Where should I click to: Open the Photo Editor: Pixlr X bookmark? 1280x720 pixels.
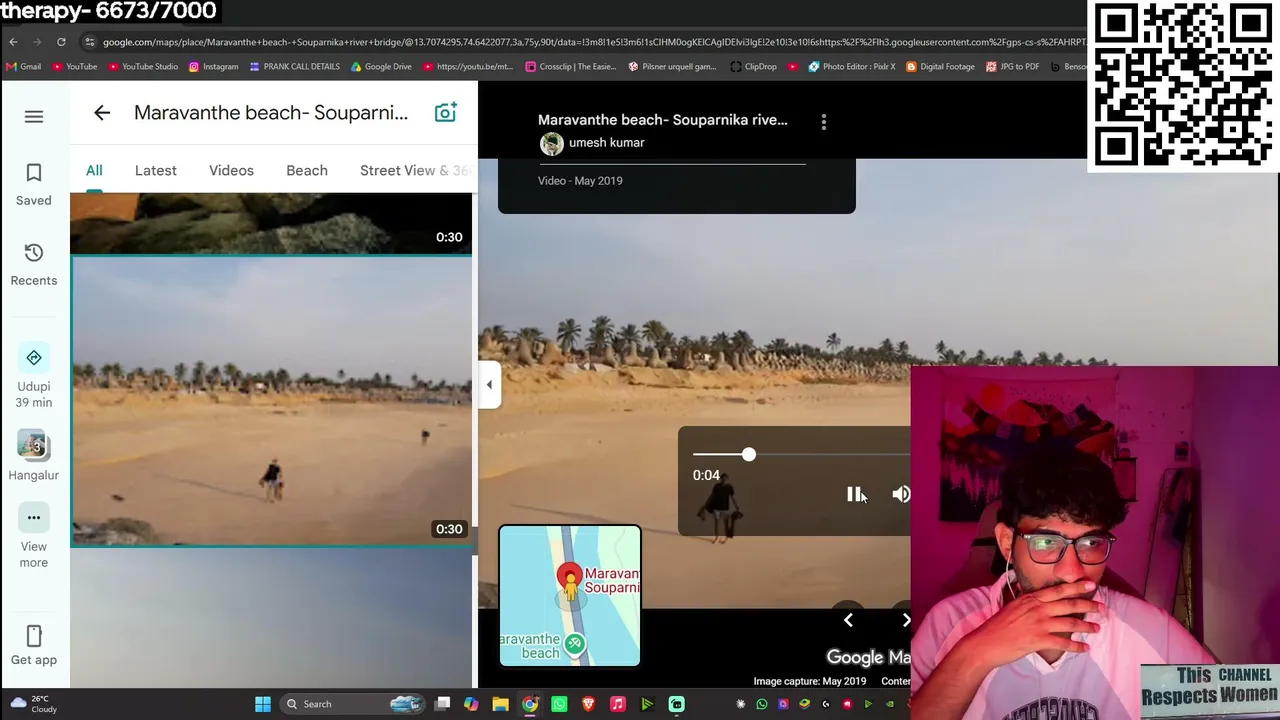coord(852,67)
